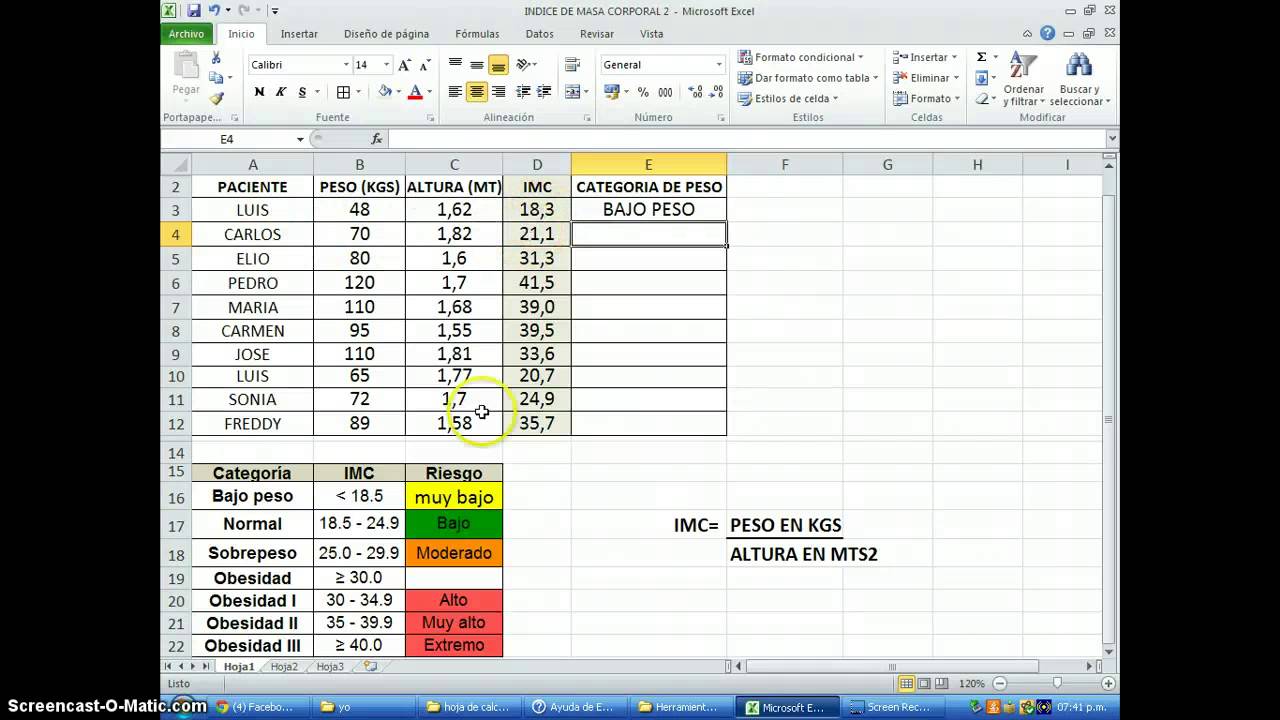Expand Dar formato como tabla menu

808,78
